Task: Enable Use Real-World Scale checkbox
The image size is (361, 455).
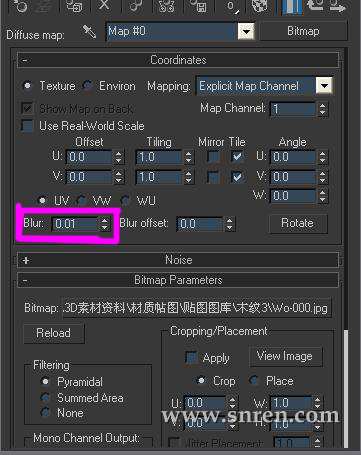Action: [x=27, y=126]
